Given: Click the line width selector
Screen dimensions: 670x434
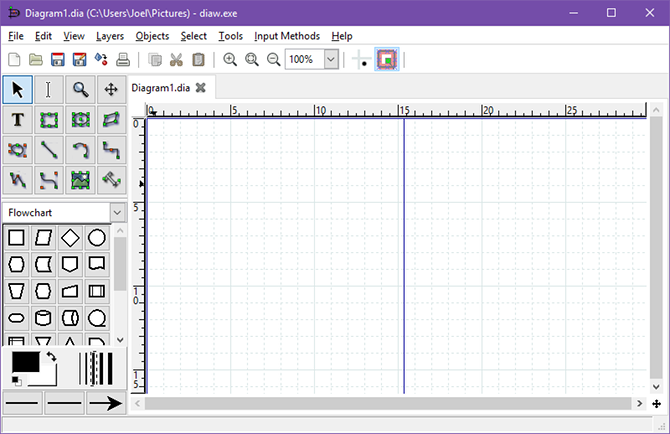Looking at the screenshot, I should pos(94,368).
